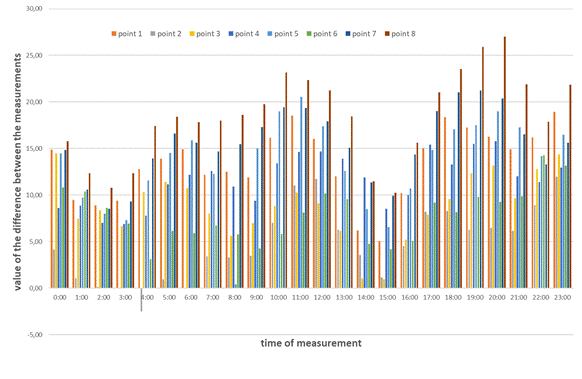Image resolution: width=582 pixels, height=379 pixels.
Task: Click the -5,00 y-axis label
Action: 35,334
